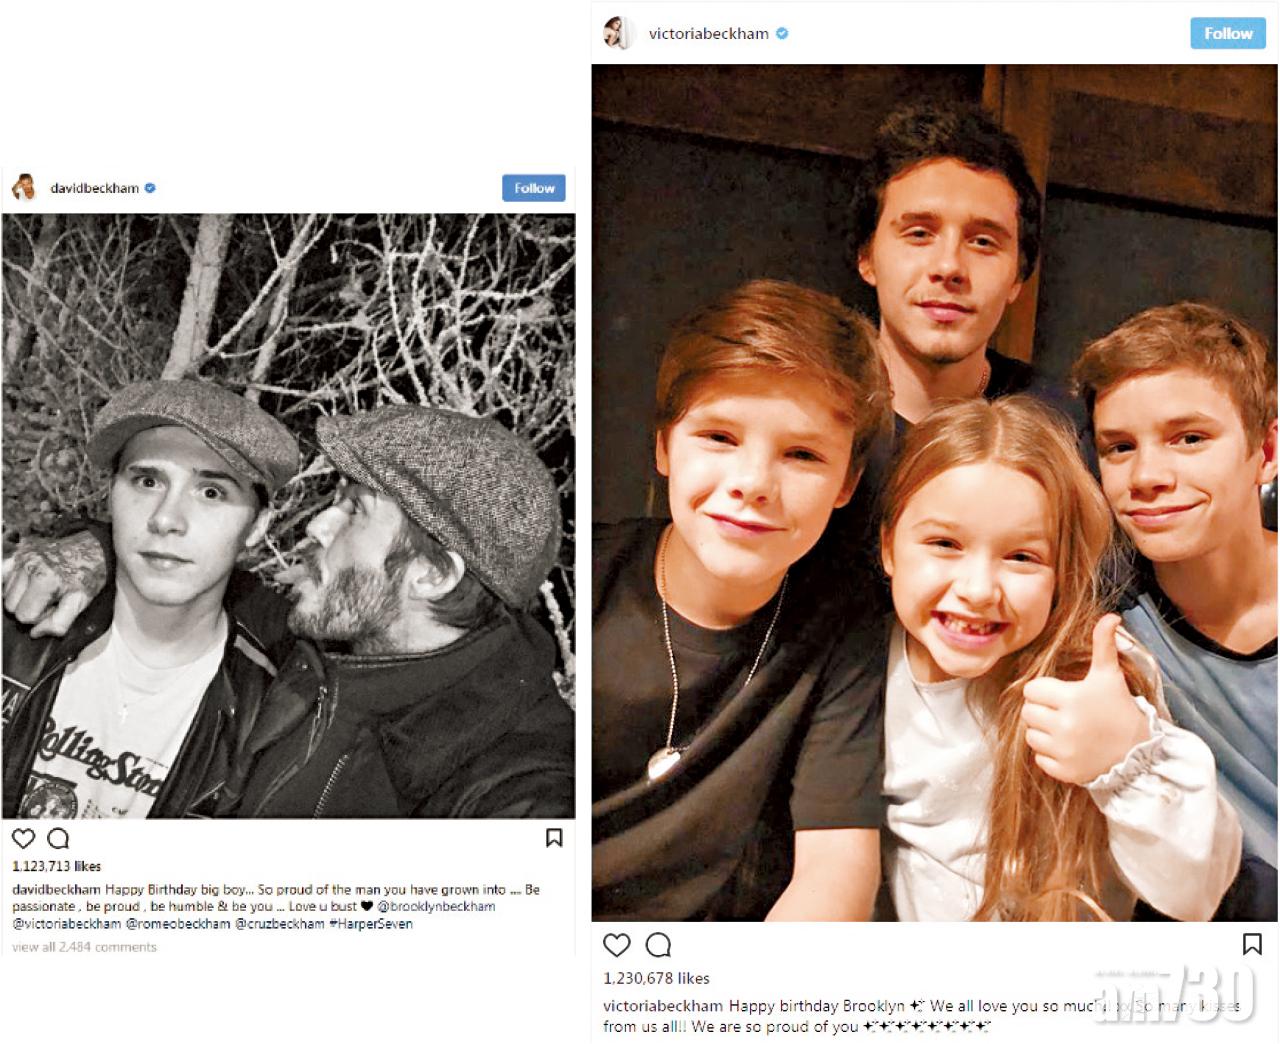1280x1044 pixels.
Task: Bookmark the davidbeckham black-and-white photo post
Action: click(554, 838)
